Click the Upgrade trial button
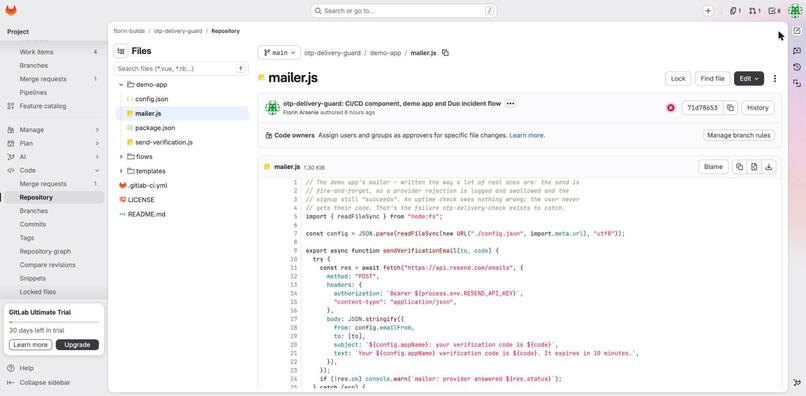Image resolution: width=806 pixels, height=396 pixels. click(x=77, y=345)
